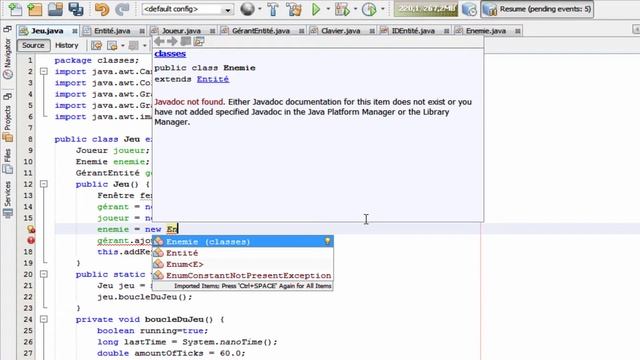Click the Profile Project icon
This screenshot has width=640, height=360.
(x=369, y=9)
